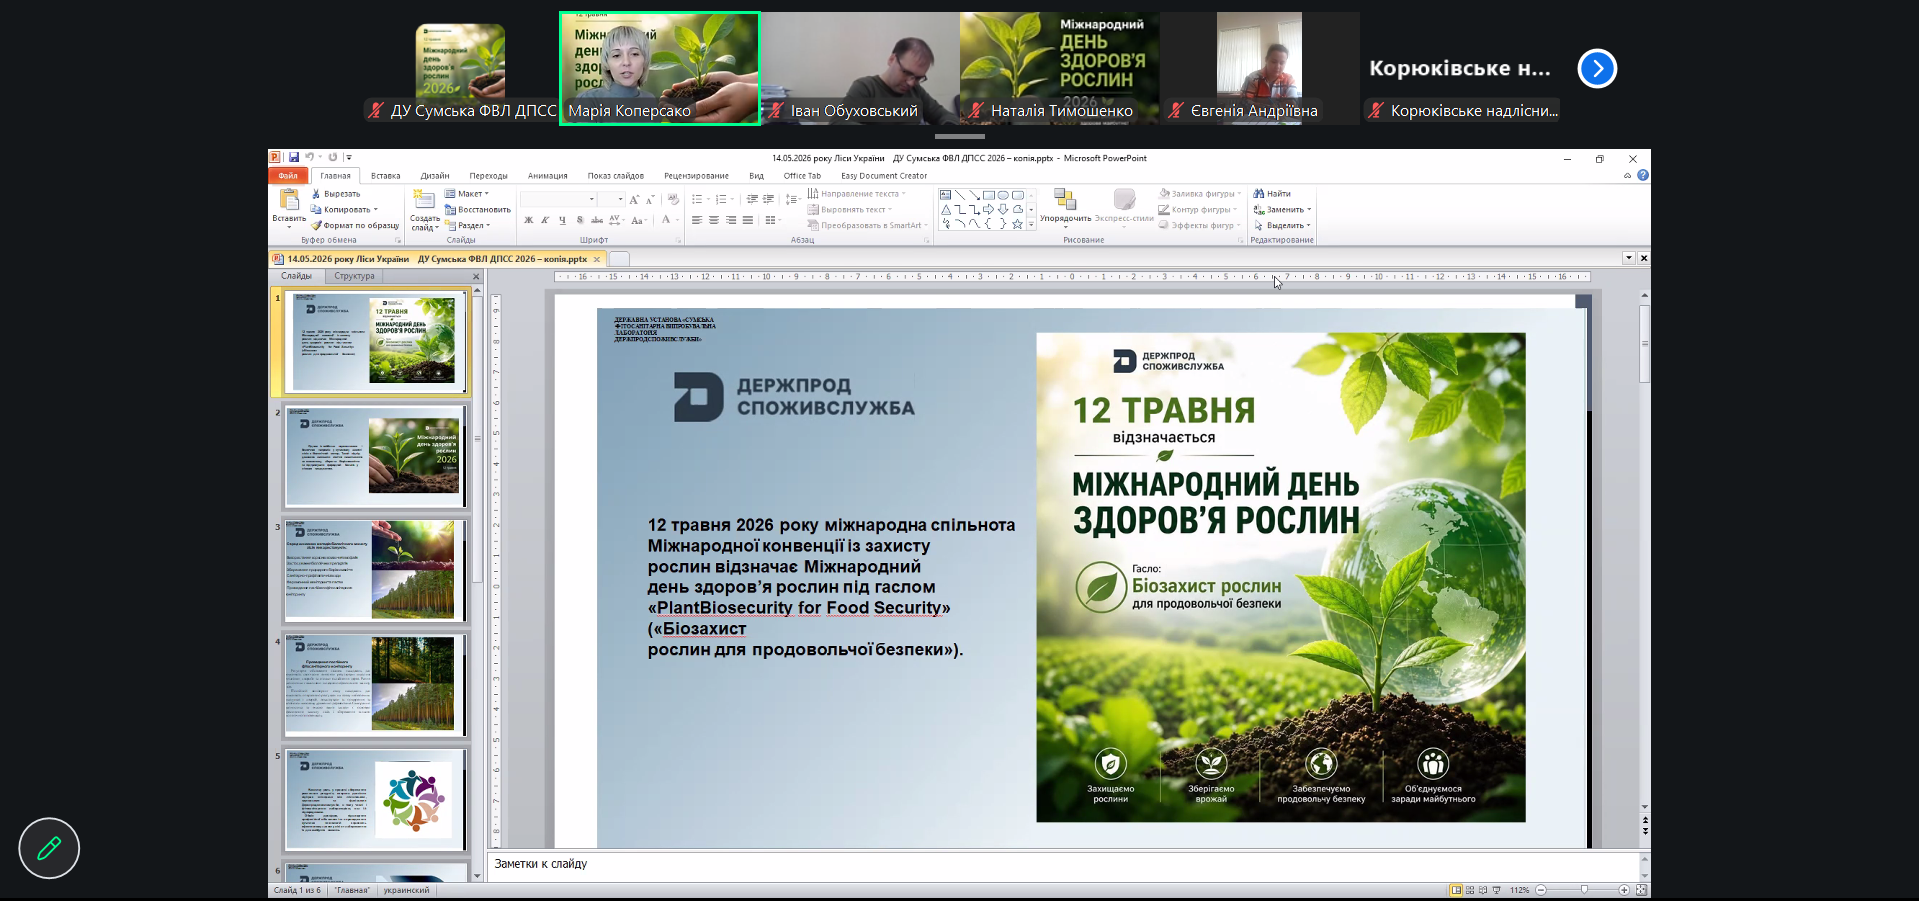This screenshot has width=1919, height=901.
Task: Toggle bold Ж formatting
Action: (x=529, y=220)
